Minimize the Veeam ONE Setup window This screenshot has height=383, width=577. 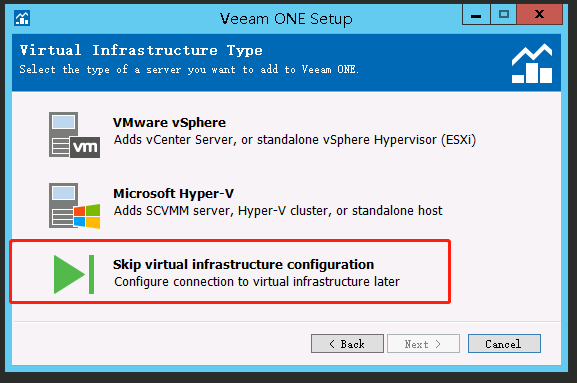(476, 15)
